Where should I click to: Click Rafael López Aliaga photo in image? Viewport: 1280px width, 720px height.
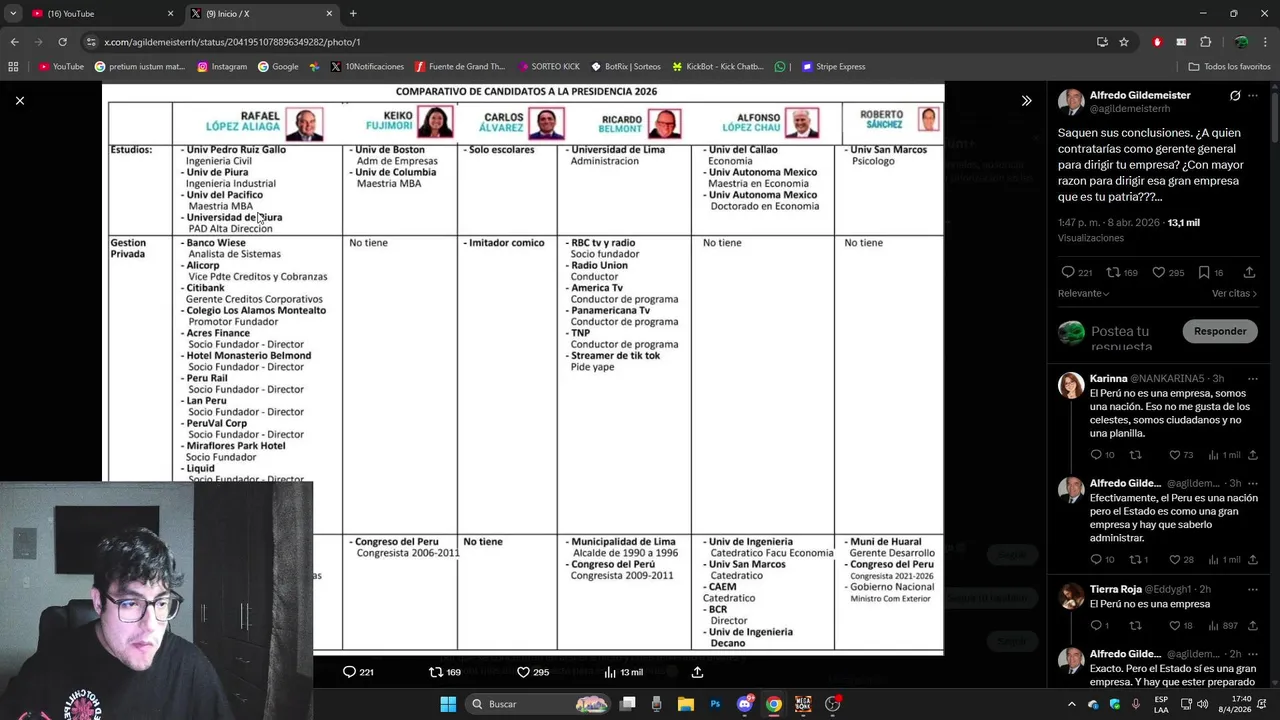click(304, 124)
